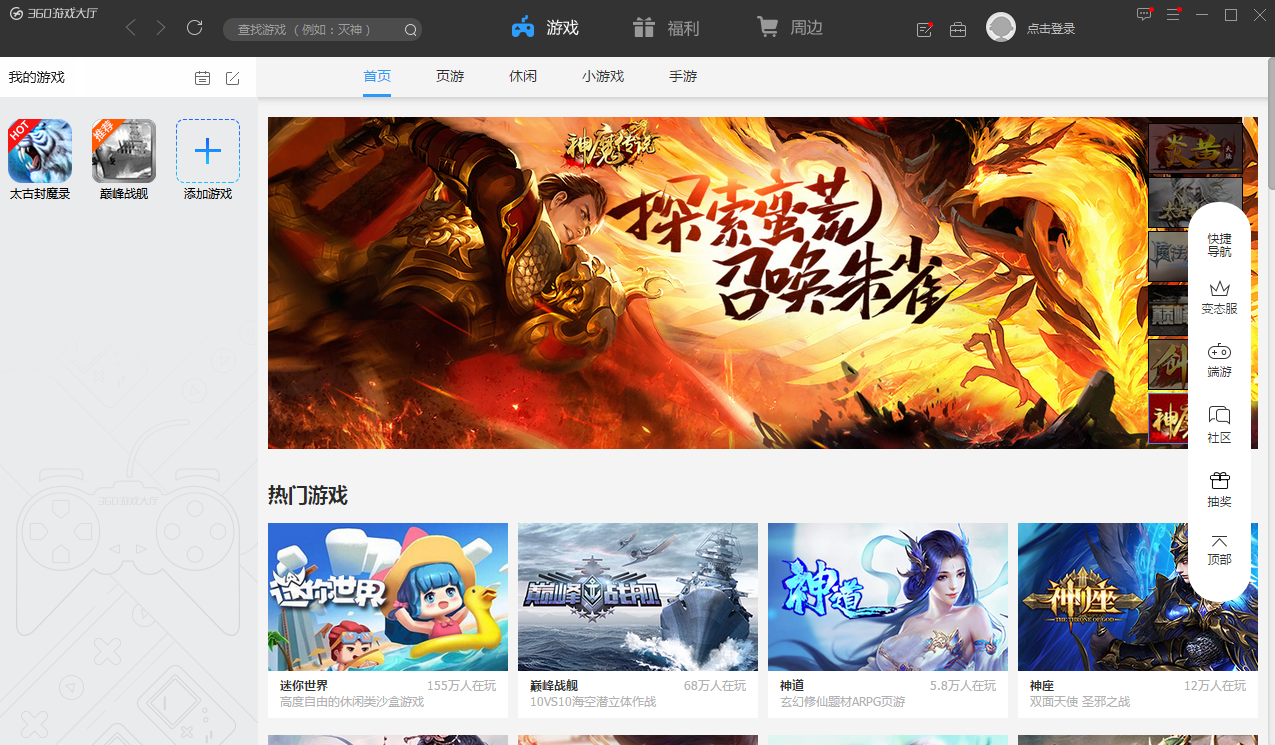Go back with the back arrow
Screen dimensions: 1275x745
coord(131,28)
